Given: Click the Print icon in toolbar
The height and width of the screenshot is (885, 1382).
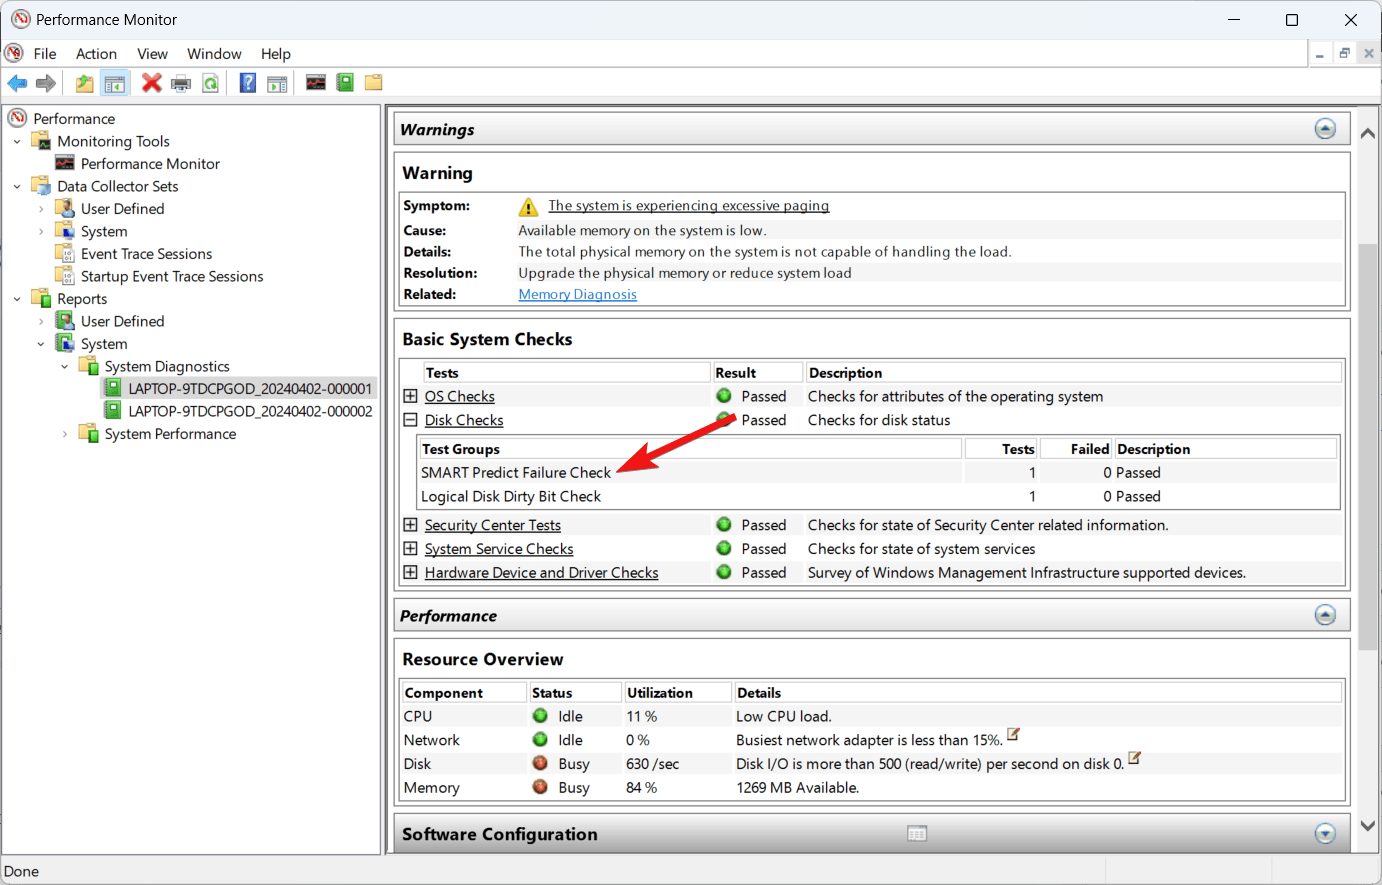Looking at the screenshot, I should click(x=181, y=83).
